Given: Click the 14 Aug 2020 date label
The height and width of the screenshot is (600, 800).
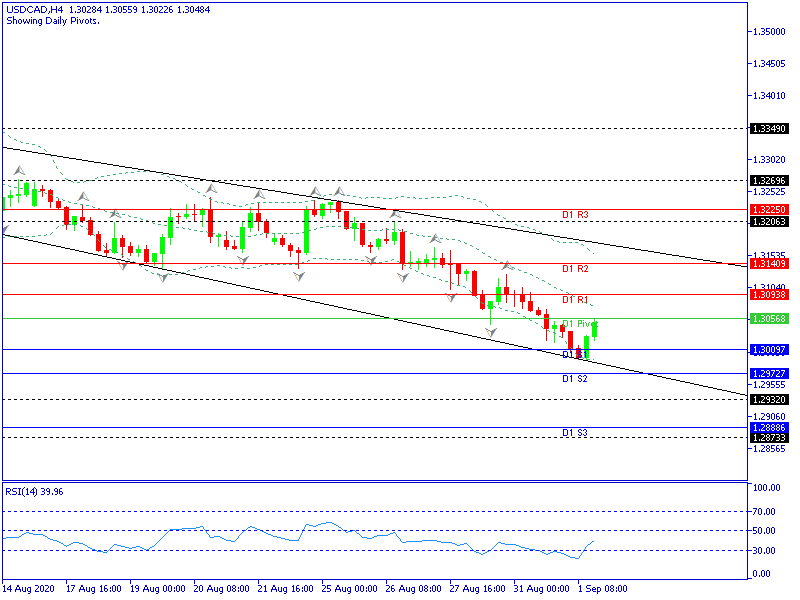Looking at the screenshot, I should point(28,590).
